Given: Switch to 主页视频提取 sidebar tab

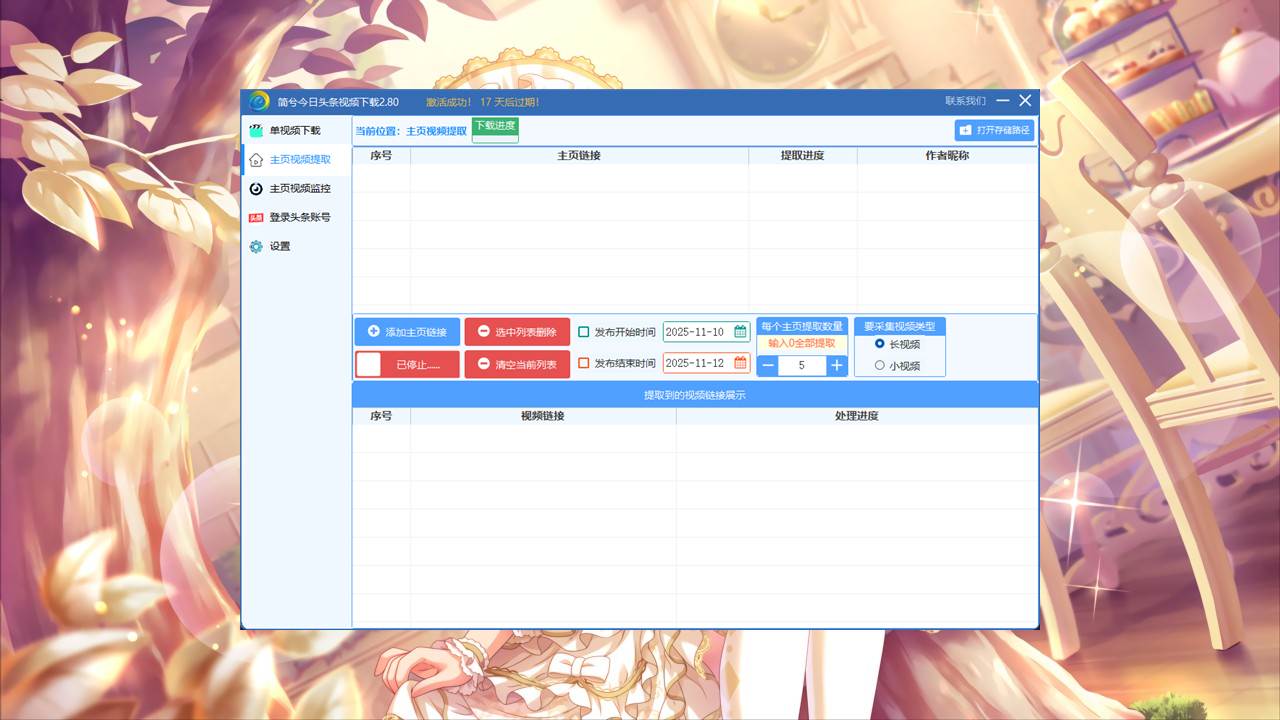Looking at the screenshot, I should point(299,160).
